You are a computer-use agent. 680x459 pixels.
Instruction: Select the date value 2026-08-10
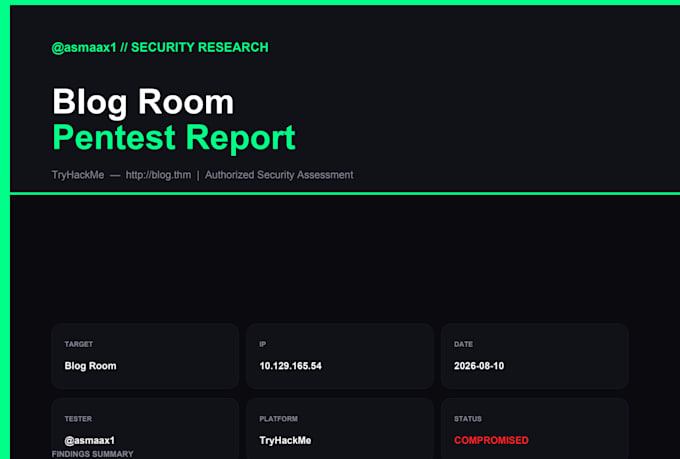tap(479, 366)
